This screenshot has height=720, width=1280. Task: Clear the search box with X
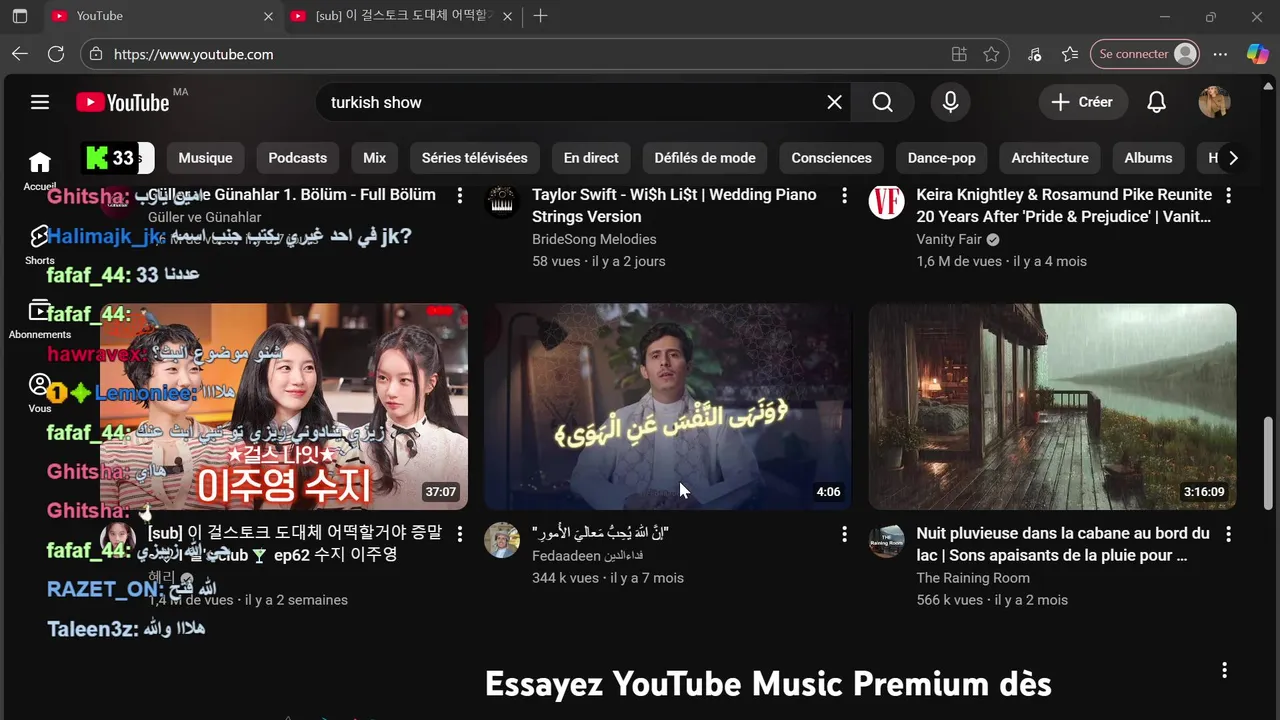coord(834,102)
